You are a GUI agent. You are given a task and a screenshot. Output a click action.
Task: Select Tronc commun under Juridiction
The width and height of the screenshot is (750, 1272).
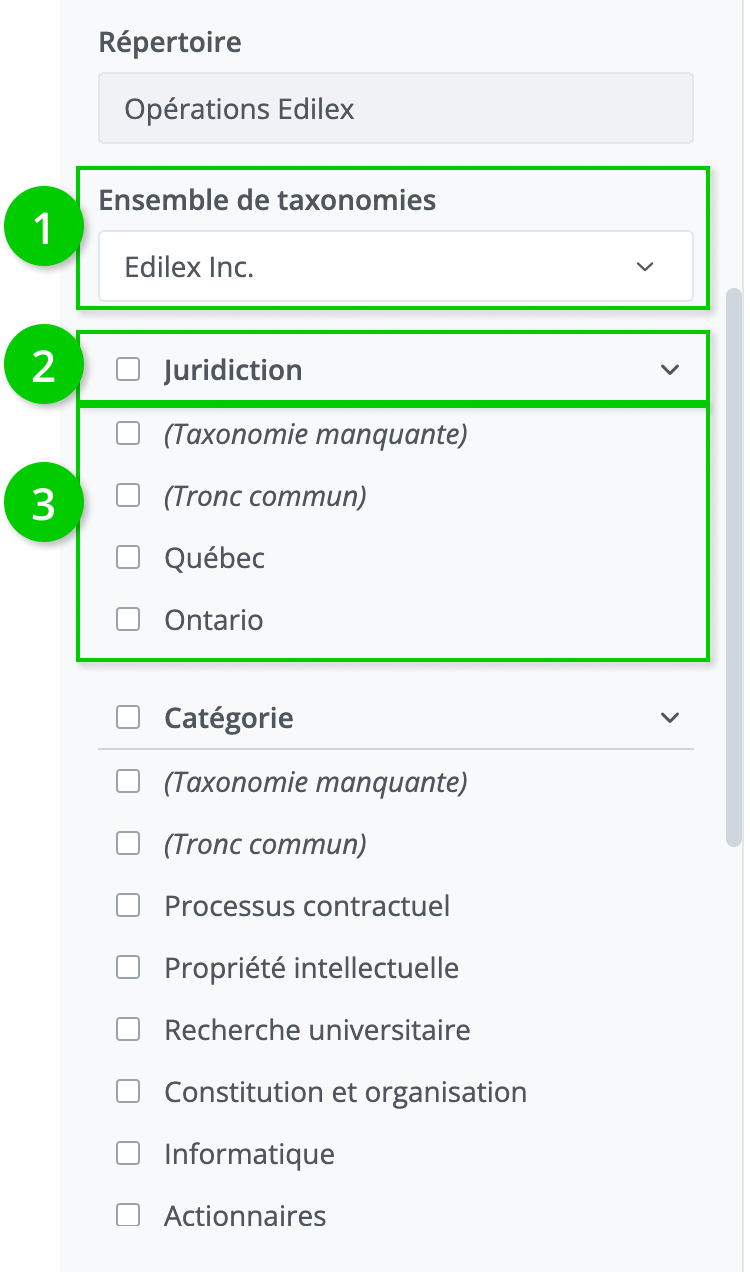click(128, 495)
